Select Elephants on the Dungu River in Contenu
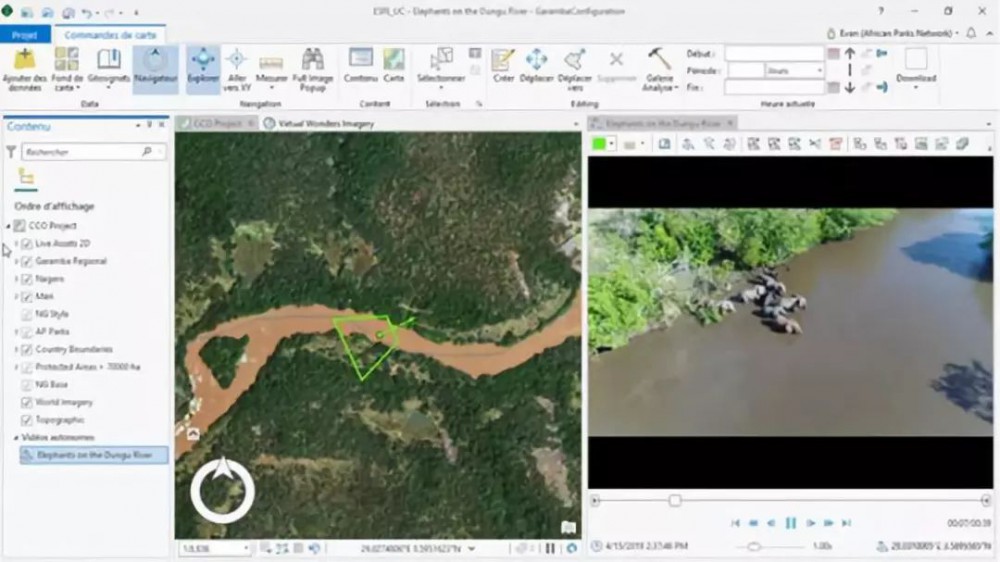Viewport: 1000px width, 562px height. pyautogui.click(x=94, y=455)
